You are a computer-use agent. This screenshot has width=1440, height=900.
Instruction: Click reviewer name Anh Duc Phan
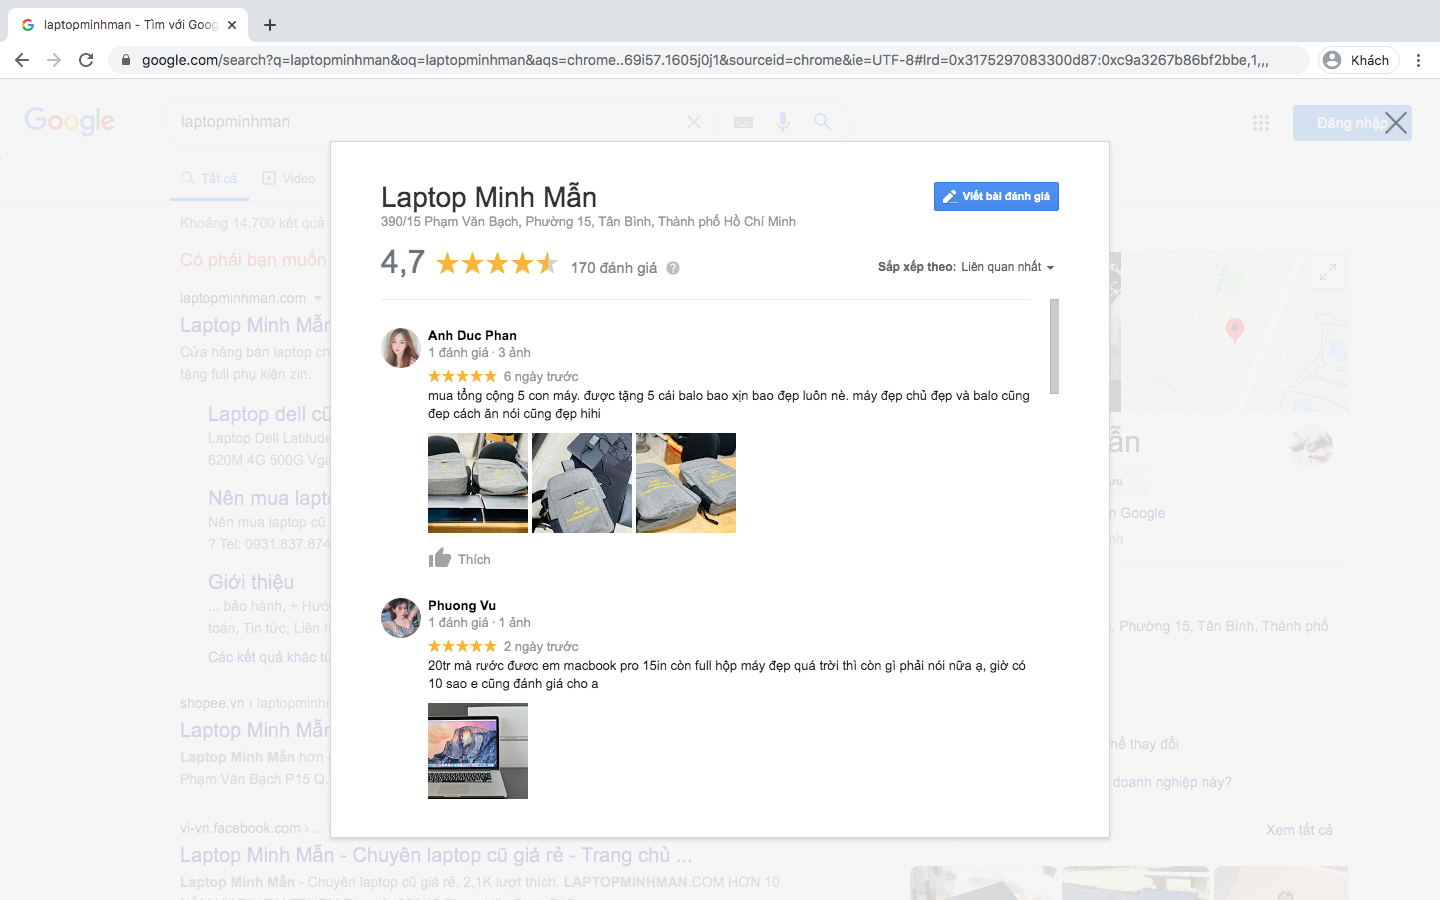(472, 335)
